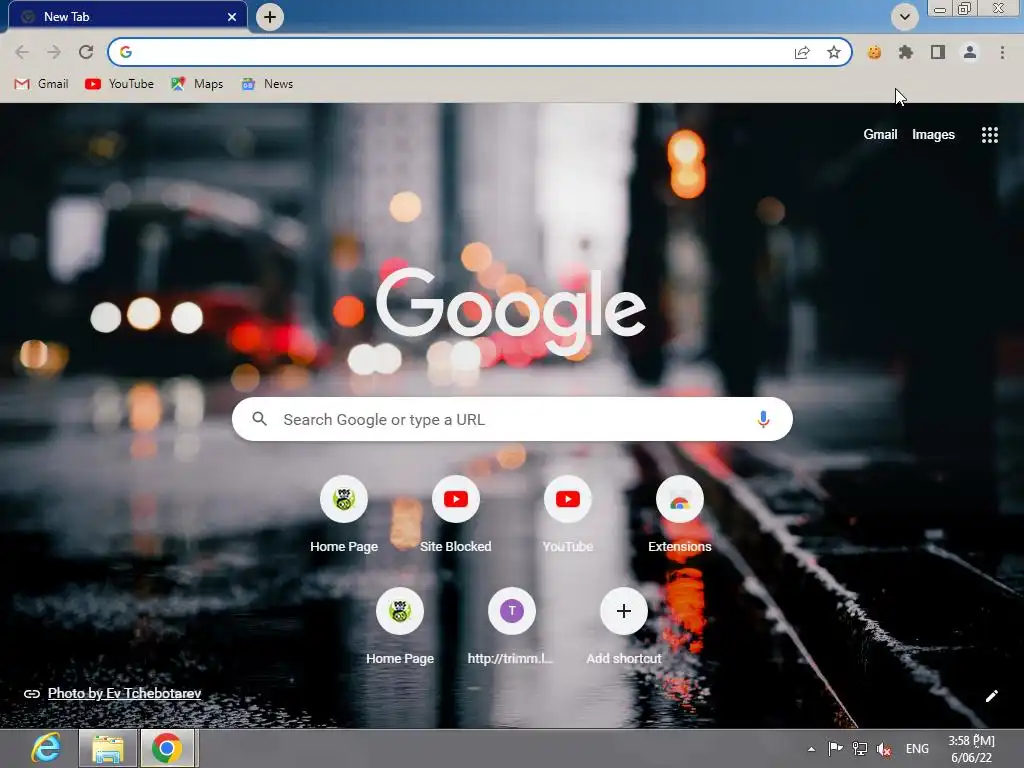Click the Search Google or type a URL box
This screenshot has height=768, width=1024.
pos(512,419)
